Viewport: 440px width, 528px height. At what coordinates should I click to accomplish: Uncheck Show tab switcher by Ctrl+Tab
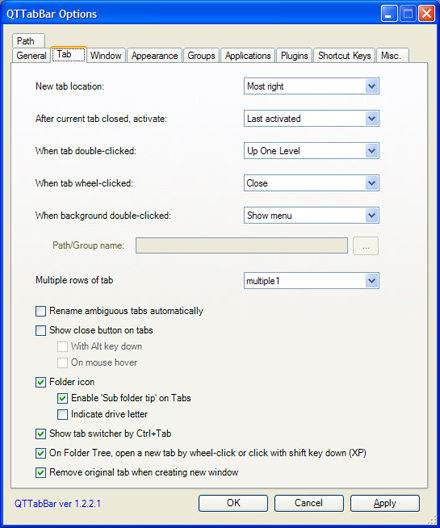41,434
